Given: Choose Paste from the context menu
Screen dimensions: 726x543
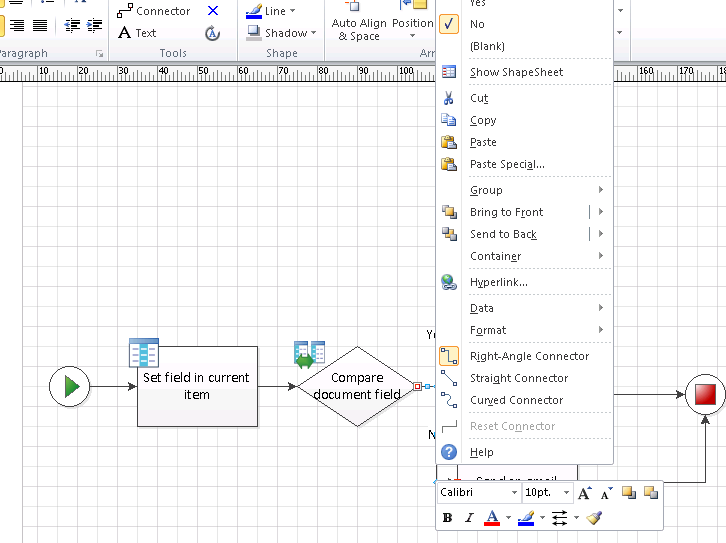Looking at the screenshot, I should [525, 142].
